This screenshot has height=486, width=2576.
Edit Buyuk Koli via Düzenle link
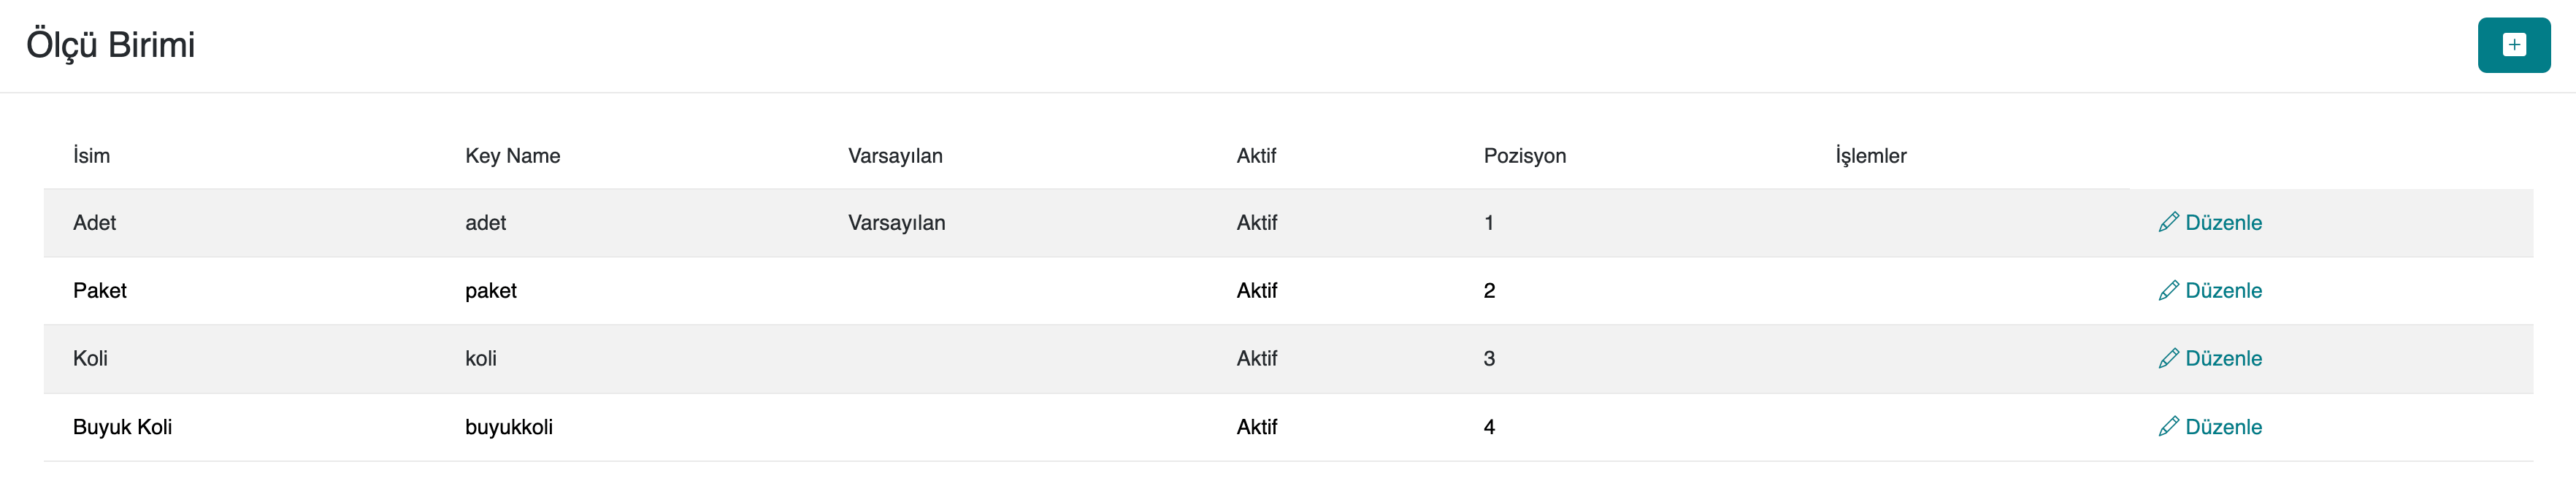tap(2222, 426)
